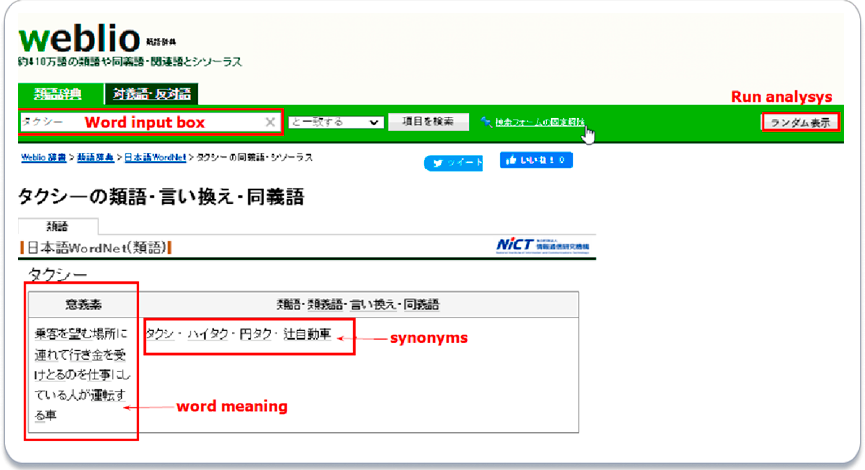Click the heading タクシーの類語・言い換え・同義語
865x470 pixels.
pyautogui.click(x=161, y=197)
